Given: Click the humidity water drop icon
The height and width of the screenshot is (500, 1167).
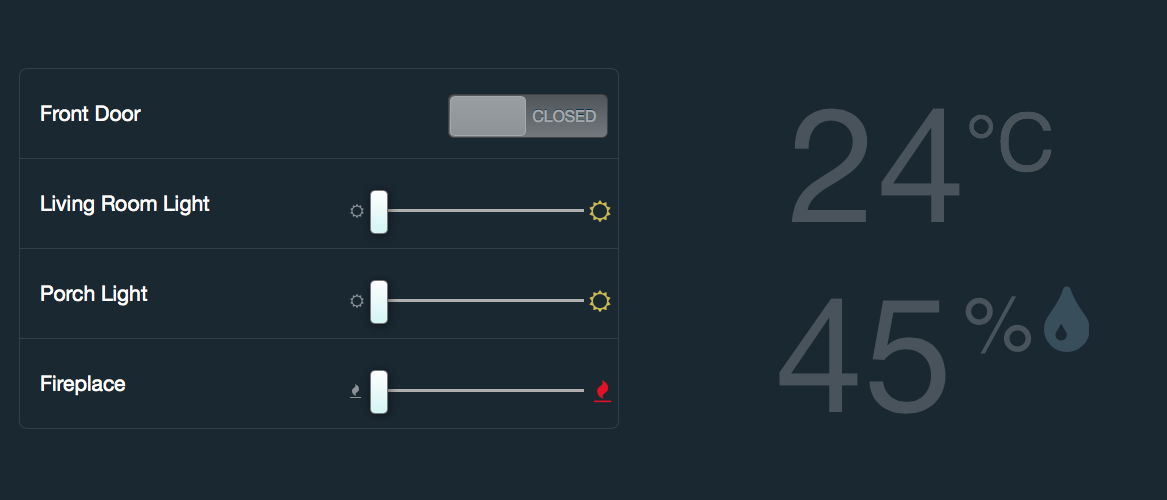Looking at the screenshot, I should 1066,320.
